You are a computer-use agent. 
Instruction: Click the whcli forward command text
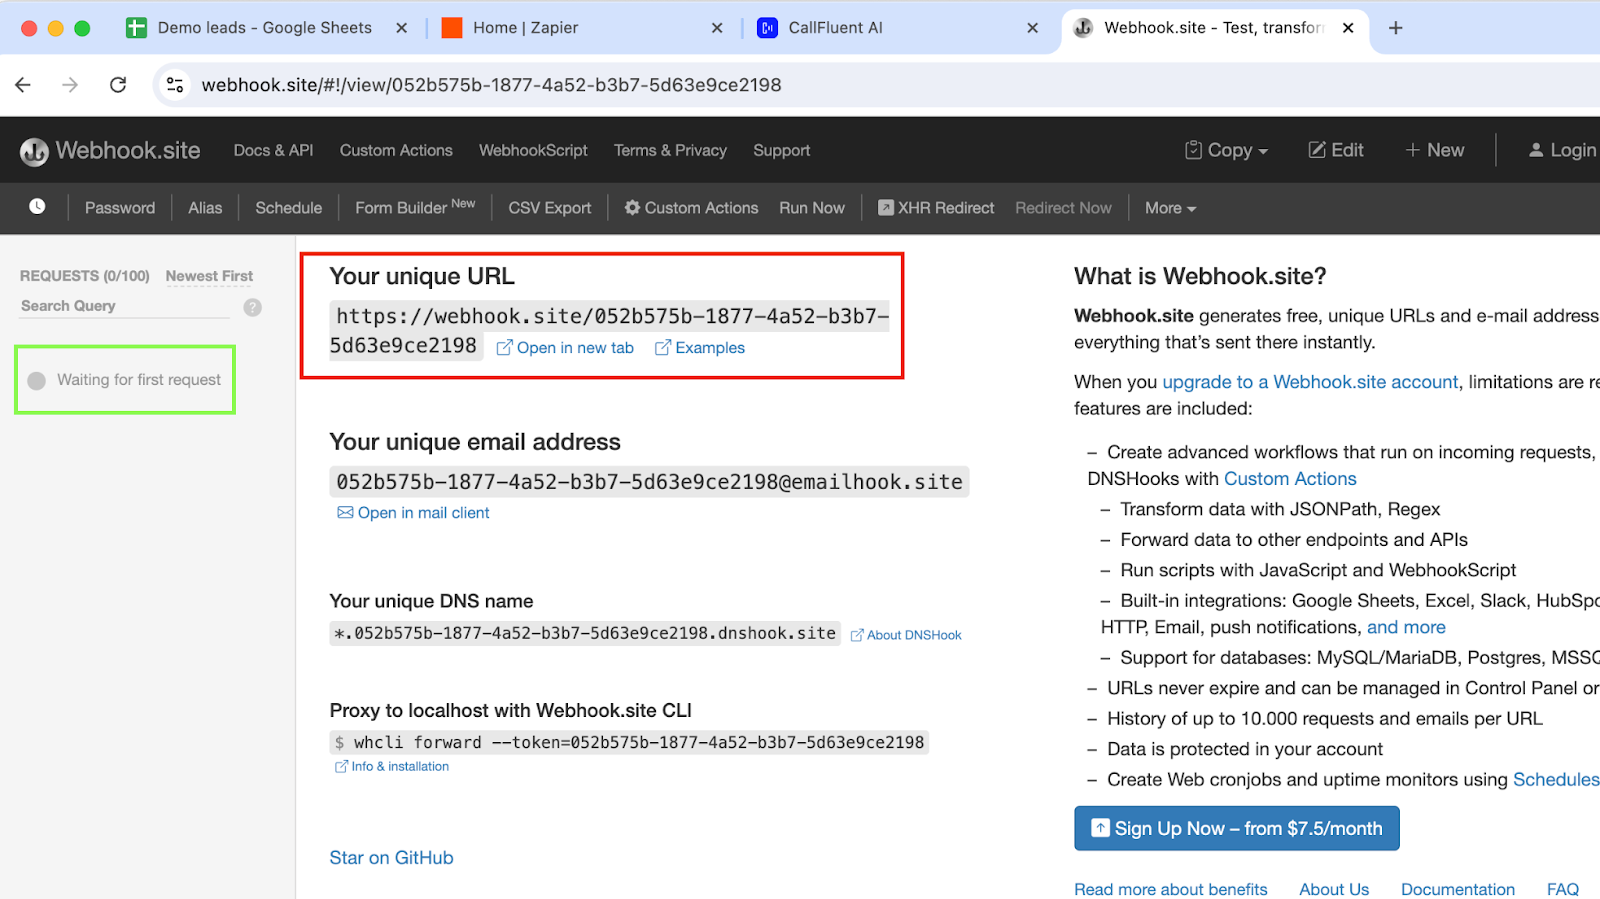(629, 742)
